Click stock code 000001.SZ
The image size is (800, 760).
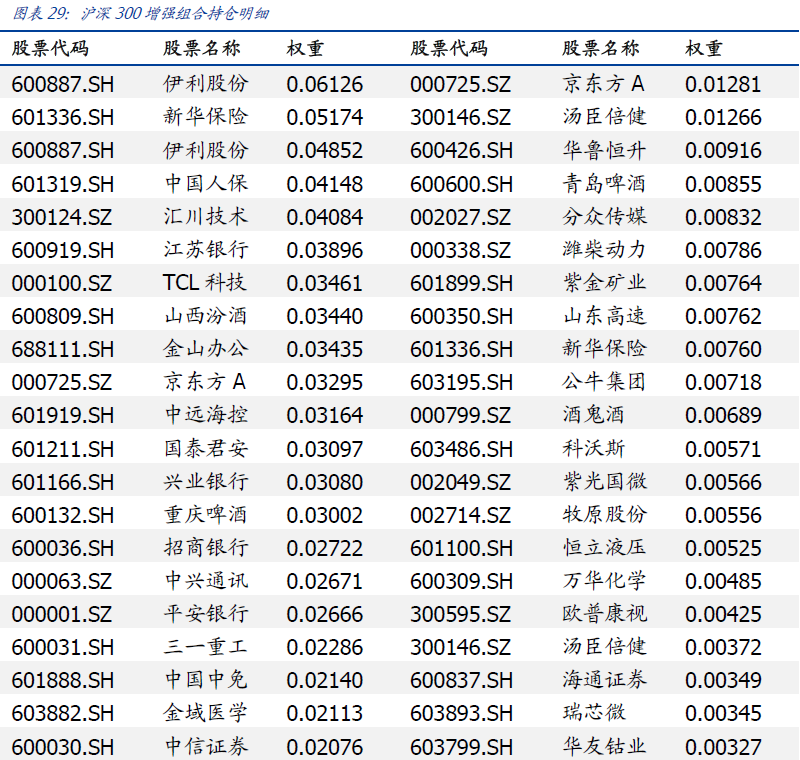click(x=62, y=615)
